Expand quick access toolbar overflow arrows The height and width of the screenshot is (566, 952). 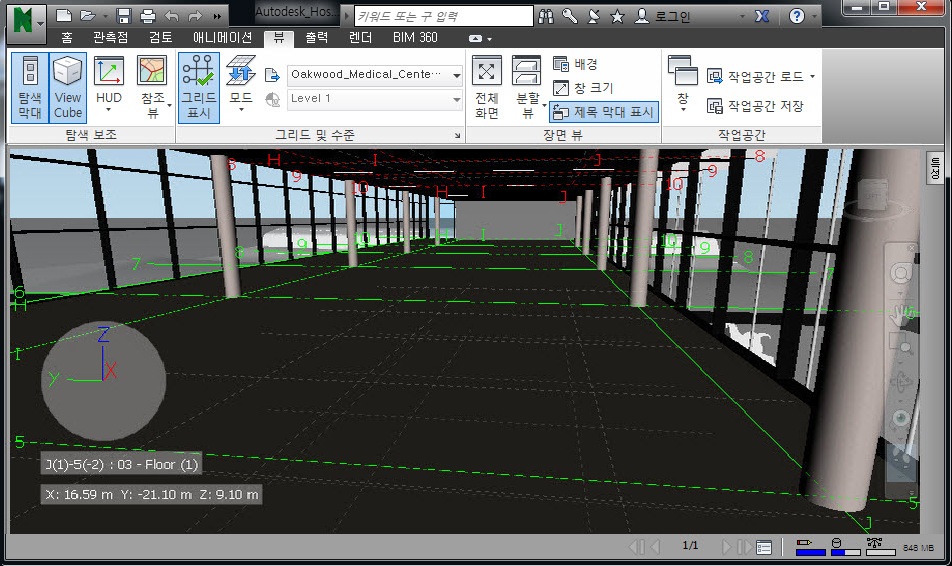[x=217, y=16]
